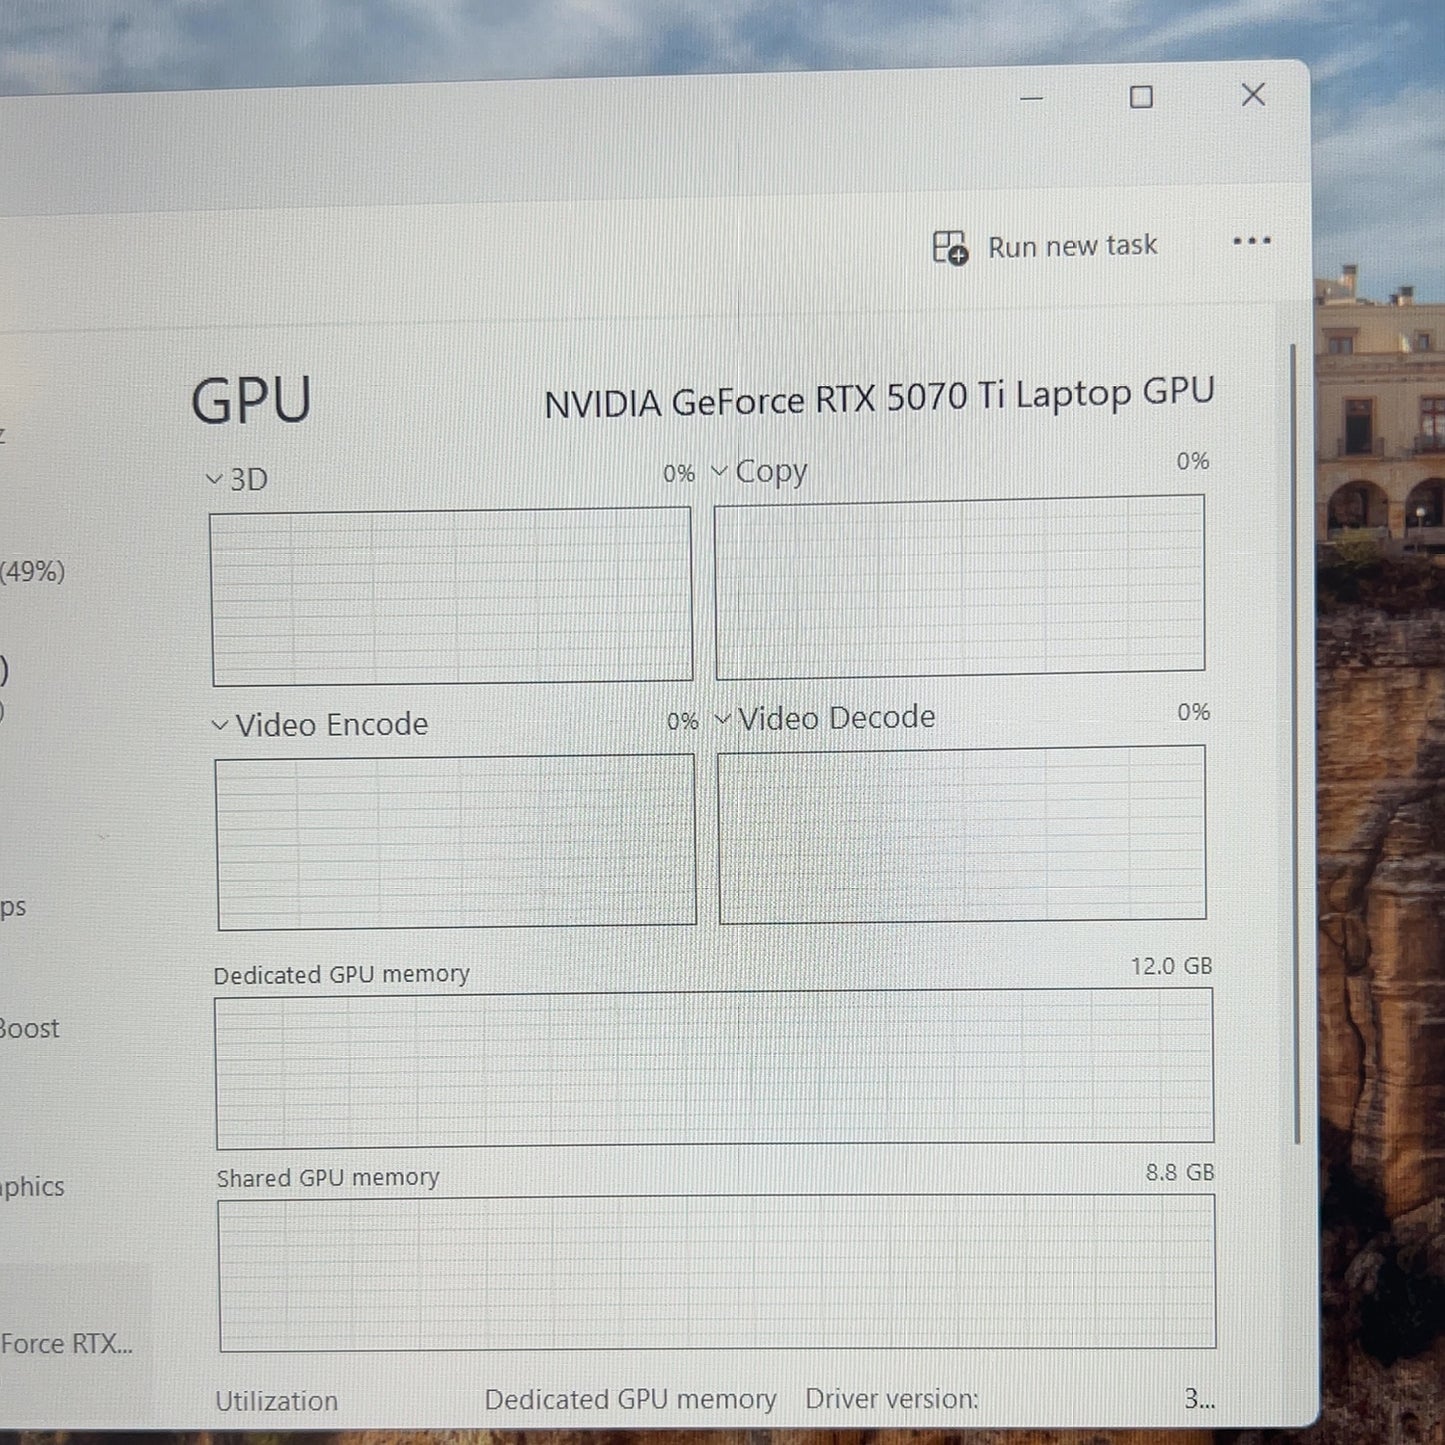Click the Driver version label
1445x1445 pixels.
(892, 1399)
